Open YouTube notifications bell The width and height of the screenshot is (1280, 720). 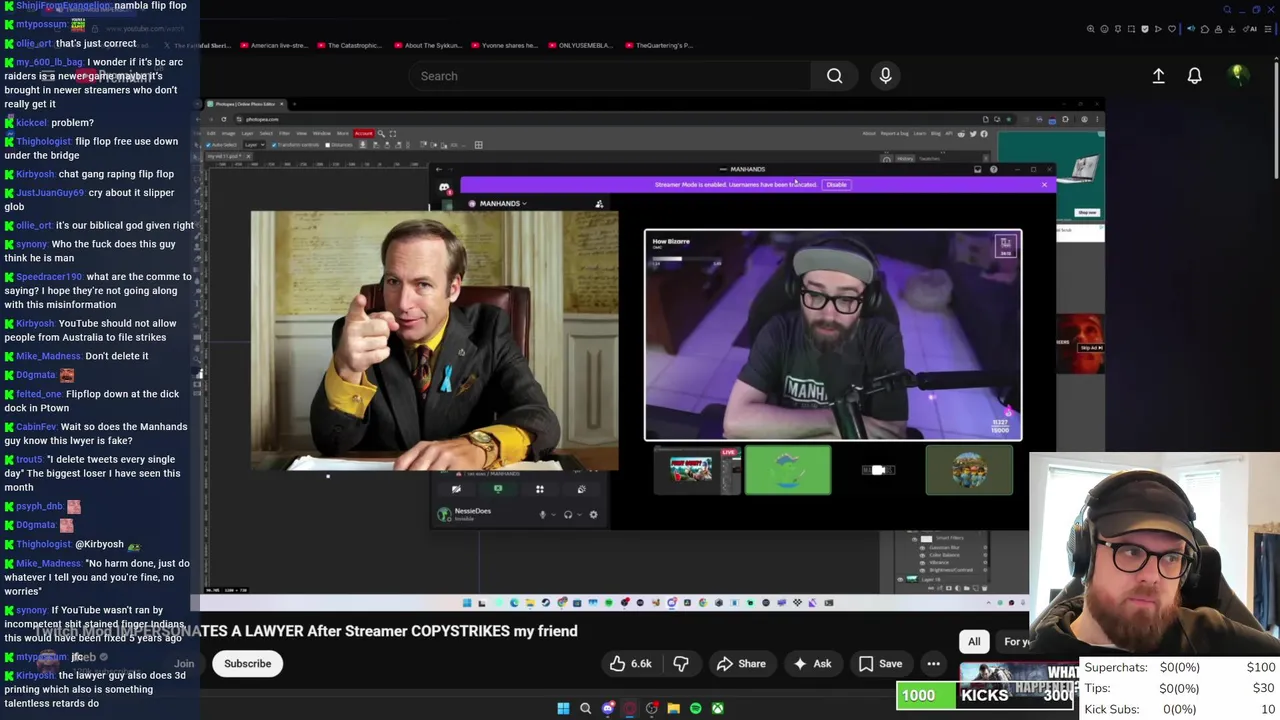click(x=1194, y=76)
